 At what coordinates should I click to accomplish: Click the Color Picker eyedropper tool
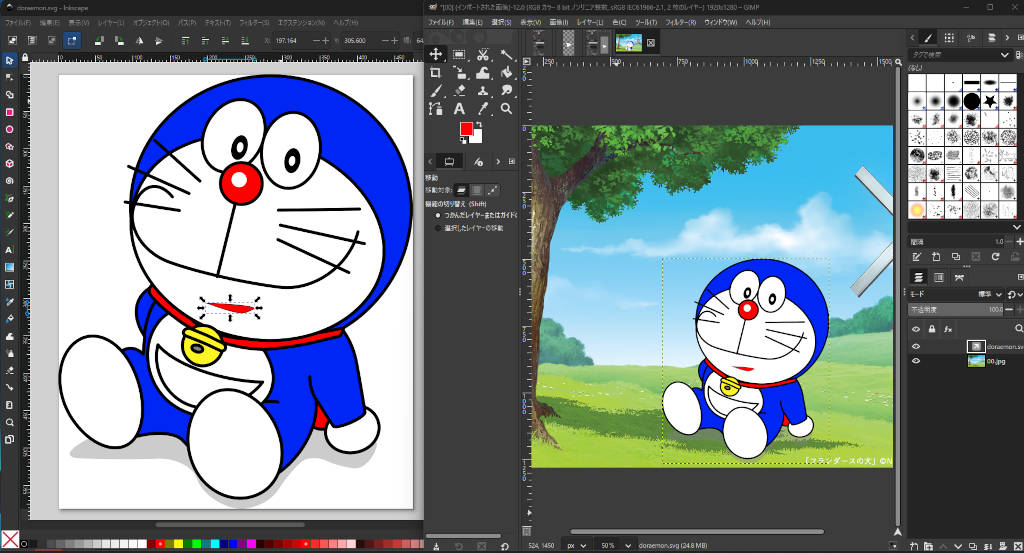pyautogui.click(x=483, y=108)
